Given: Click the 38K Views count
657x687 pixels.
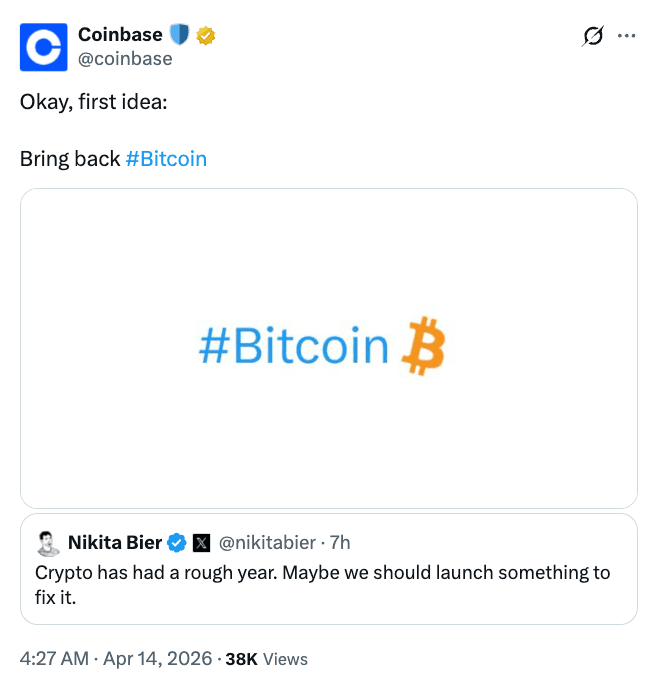Looking at the screenshot, I should [x=267, y=659].
